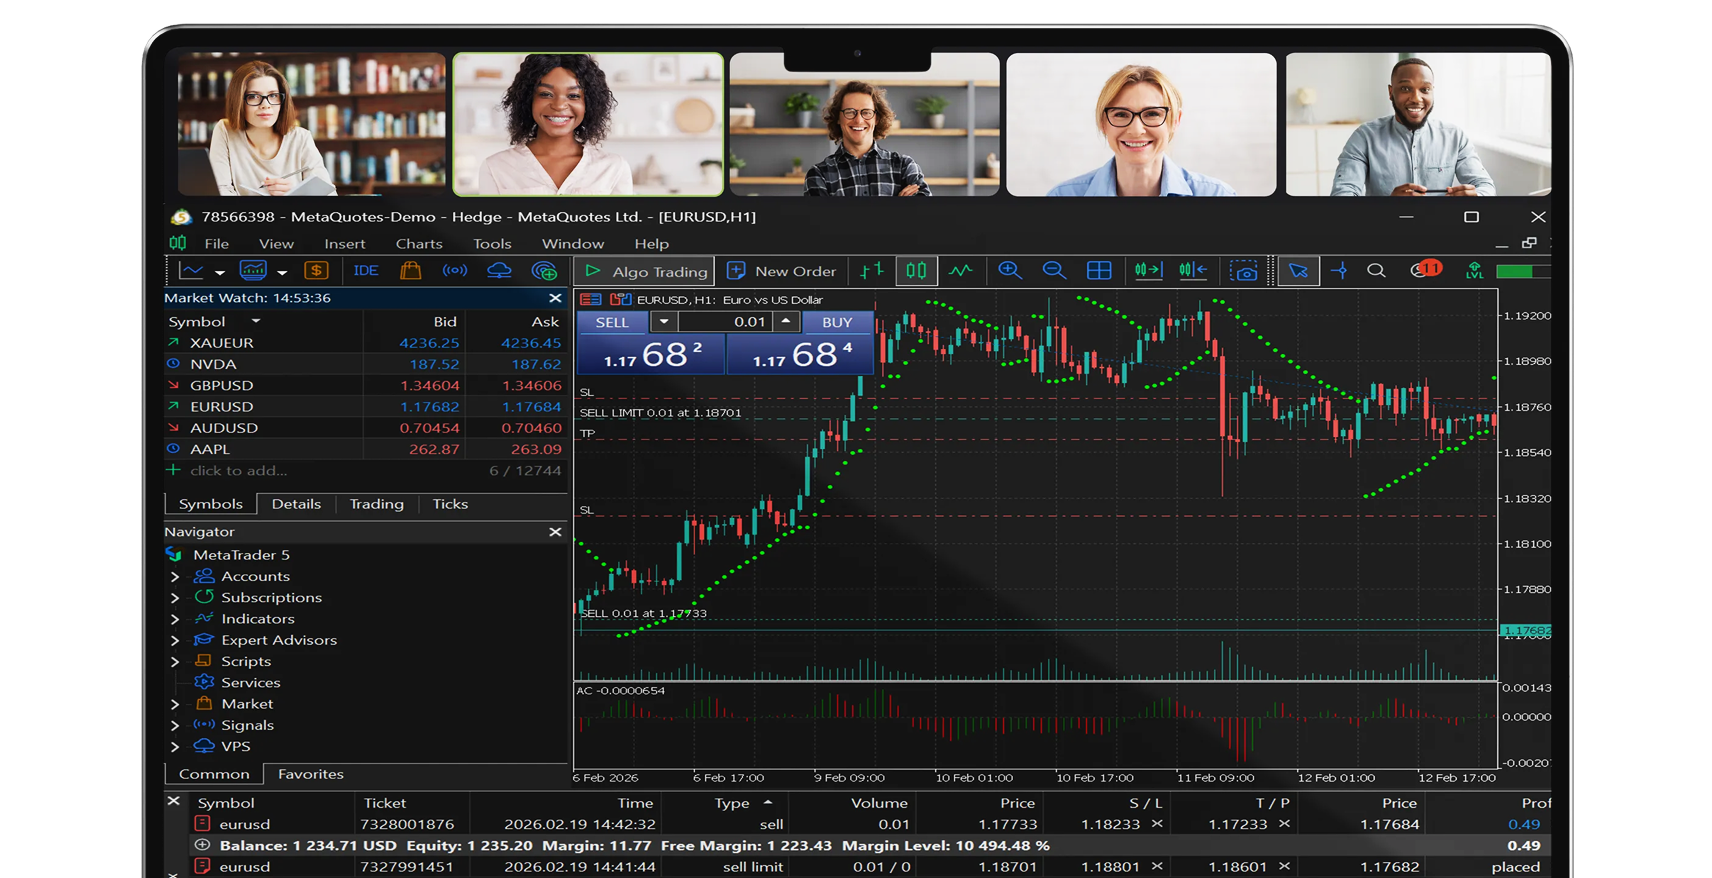Open the Symbol column dropdown in Market Watch
Screen dimensions: 1712x878
point(256,322)
